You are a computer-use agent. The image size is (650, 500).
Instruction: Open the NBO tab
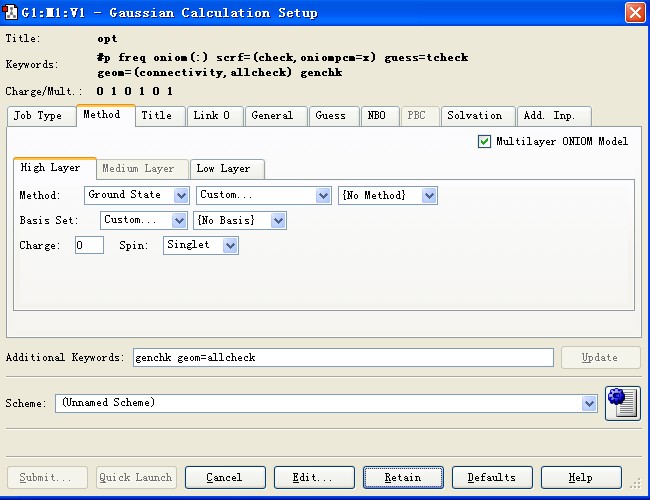pos(380,116)
